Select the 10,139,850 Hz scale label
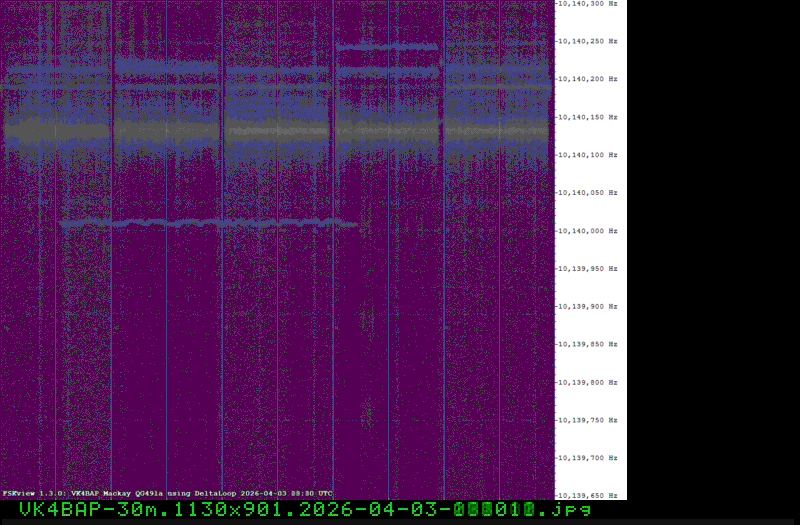This screenshot has width=800, height=525. pos(588,345)
